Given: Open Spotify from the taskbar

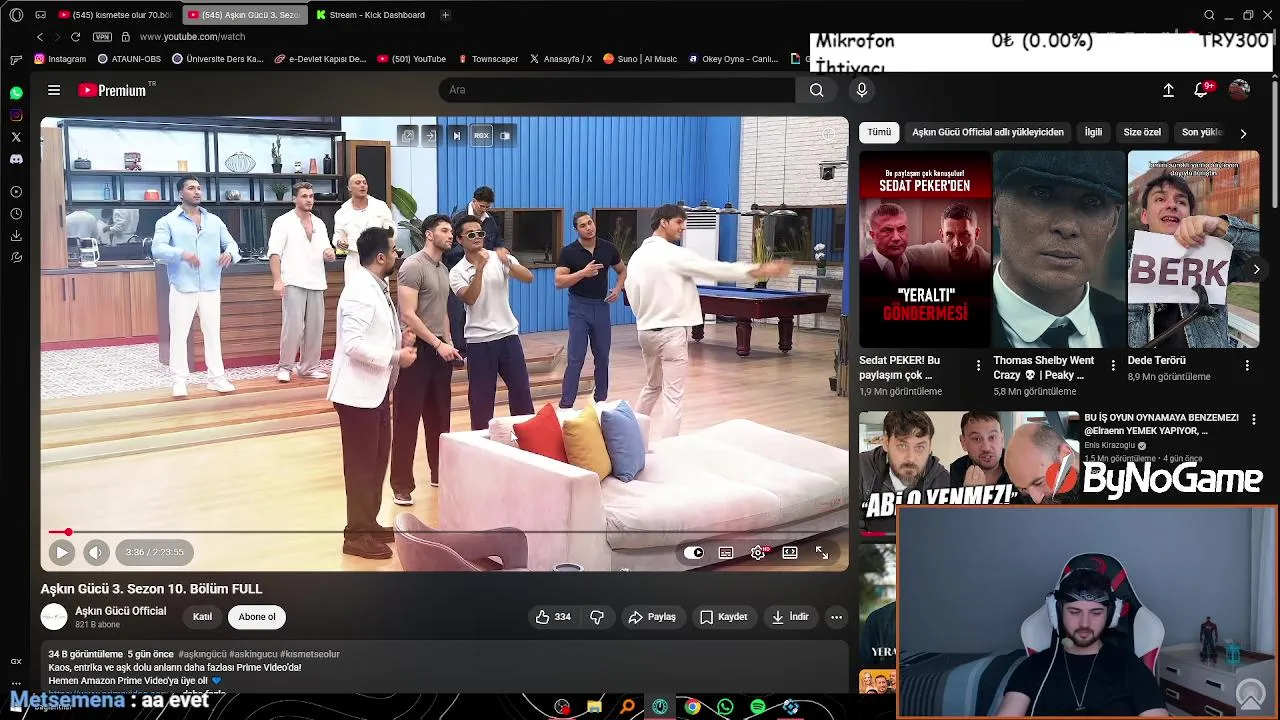Looking at the screenshot, I should (x=758, y=708).
